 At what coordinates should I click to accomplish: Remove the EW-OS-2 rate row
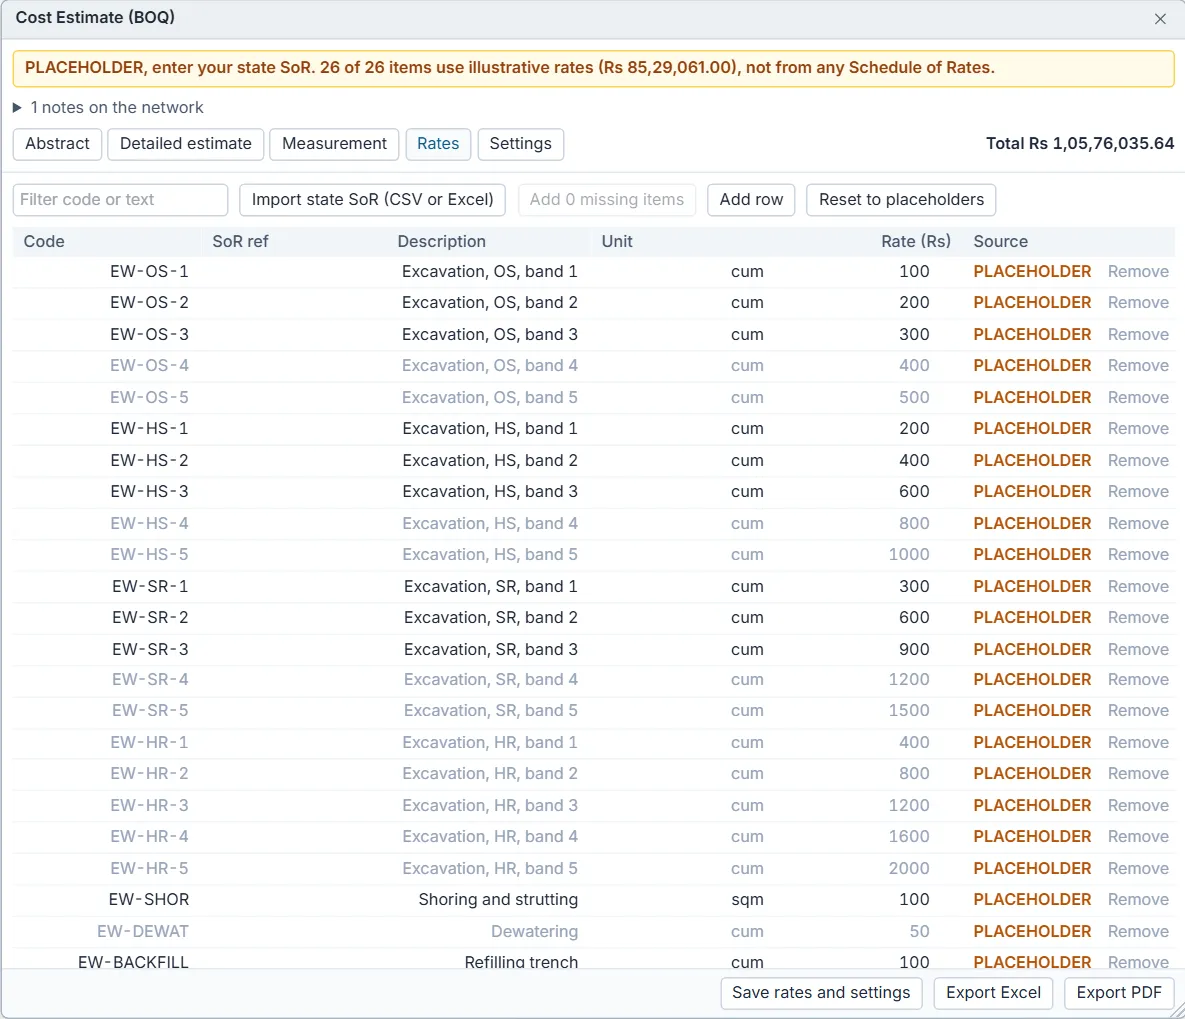pyautogui.click(x=1138, y=302)
